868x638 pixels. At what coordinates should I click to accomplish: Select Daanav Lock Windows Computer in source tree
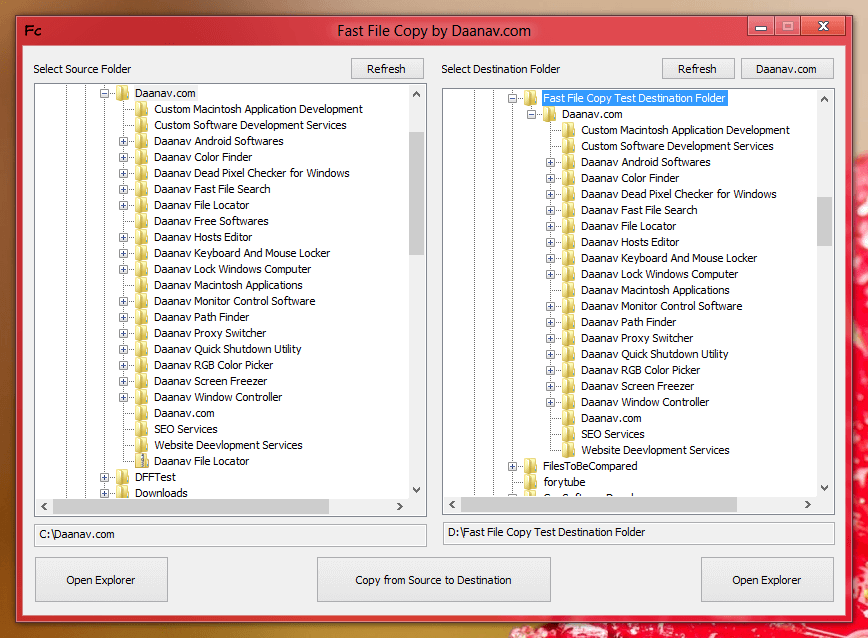(232, 269)
